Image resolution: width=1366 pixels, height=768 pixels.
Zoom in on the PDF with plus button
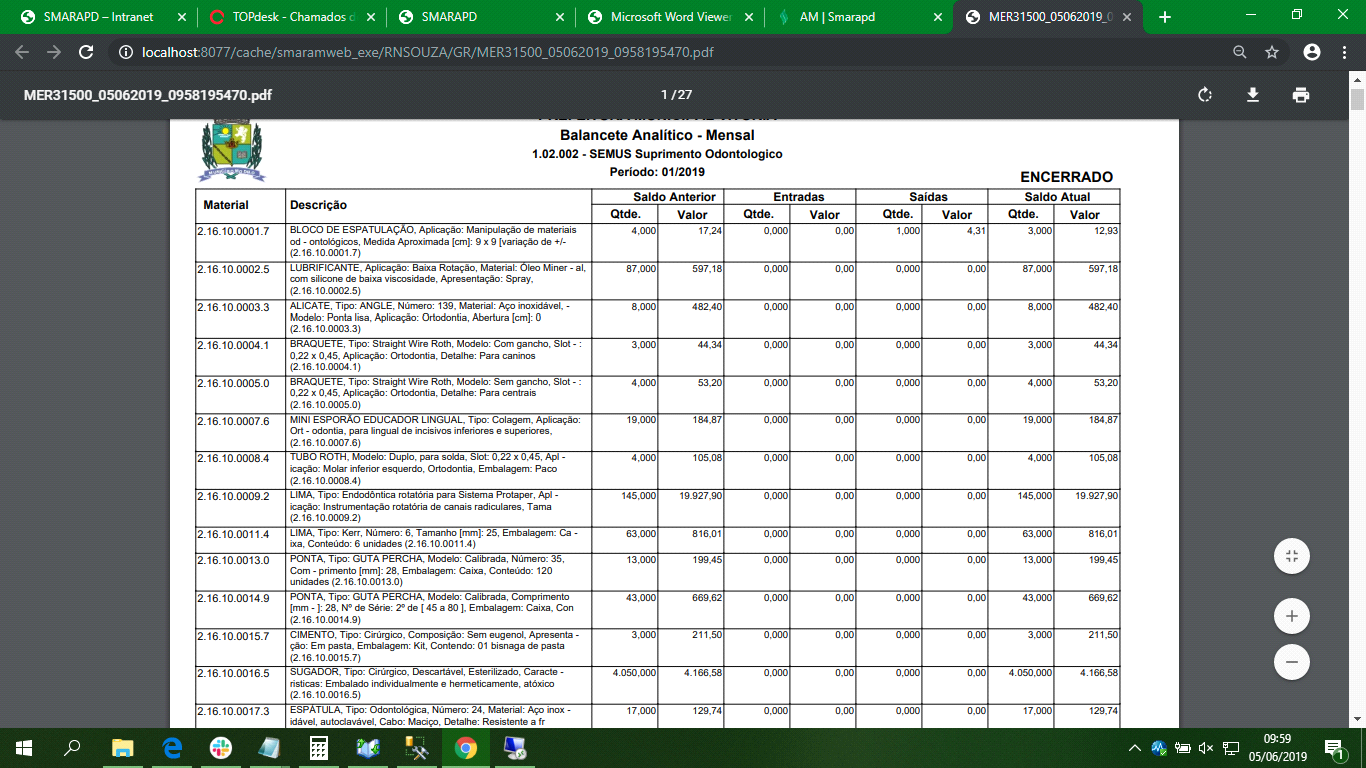[1292, 616]
